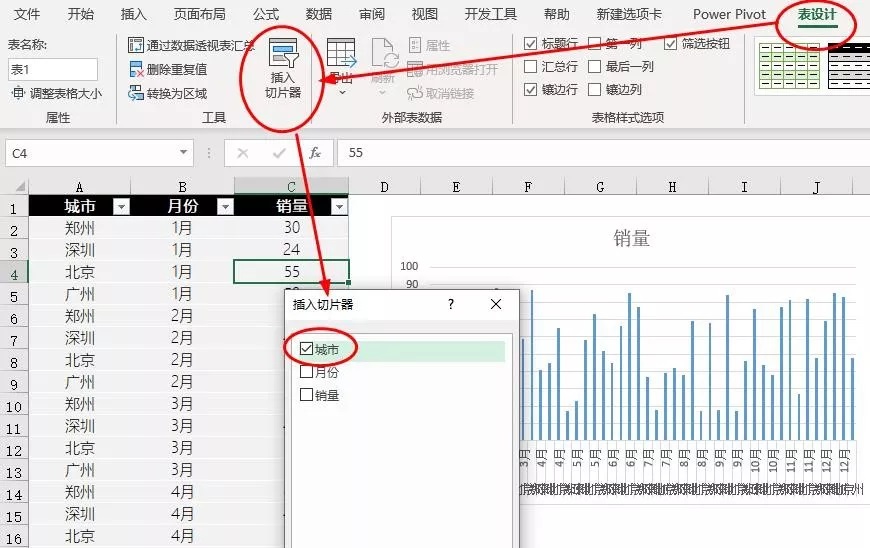Switch to the 帮助 tab
Image resolution: width=870 pixels, height=548 pixels.
(x=557, y=14)
